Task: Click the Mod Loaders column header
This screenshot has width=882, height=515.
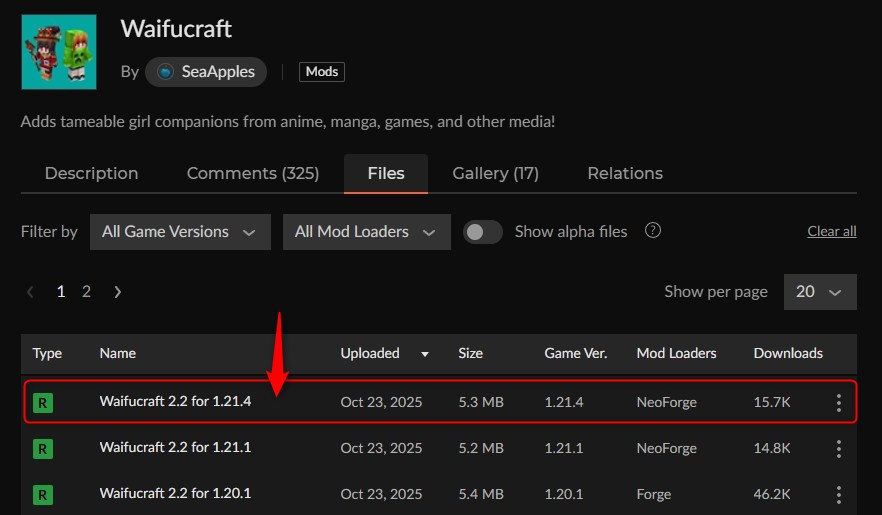Action: pos(676,353)
